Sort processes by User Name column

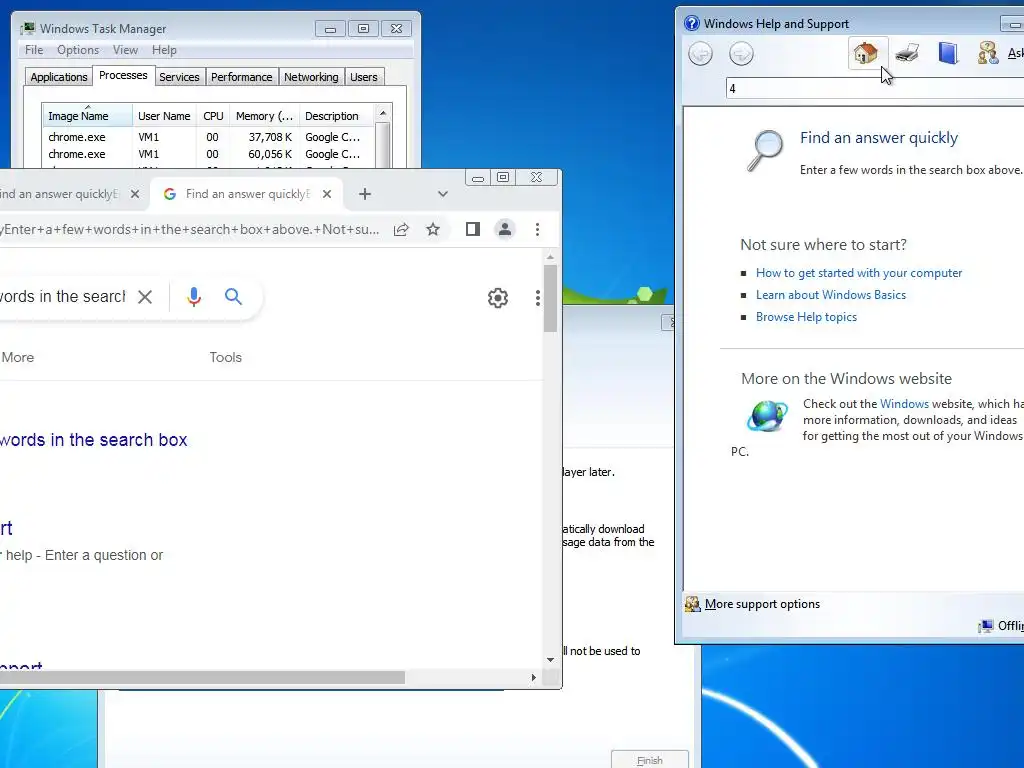[x=164, y=116]
